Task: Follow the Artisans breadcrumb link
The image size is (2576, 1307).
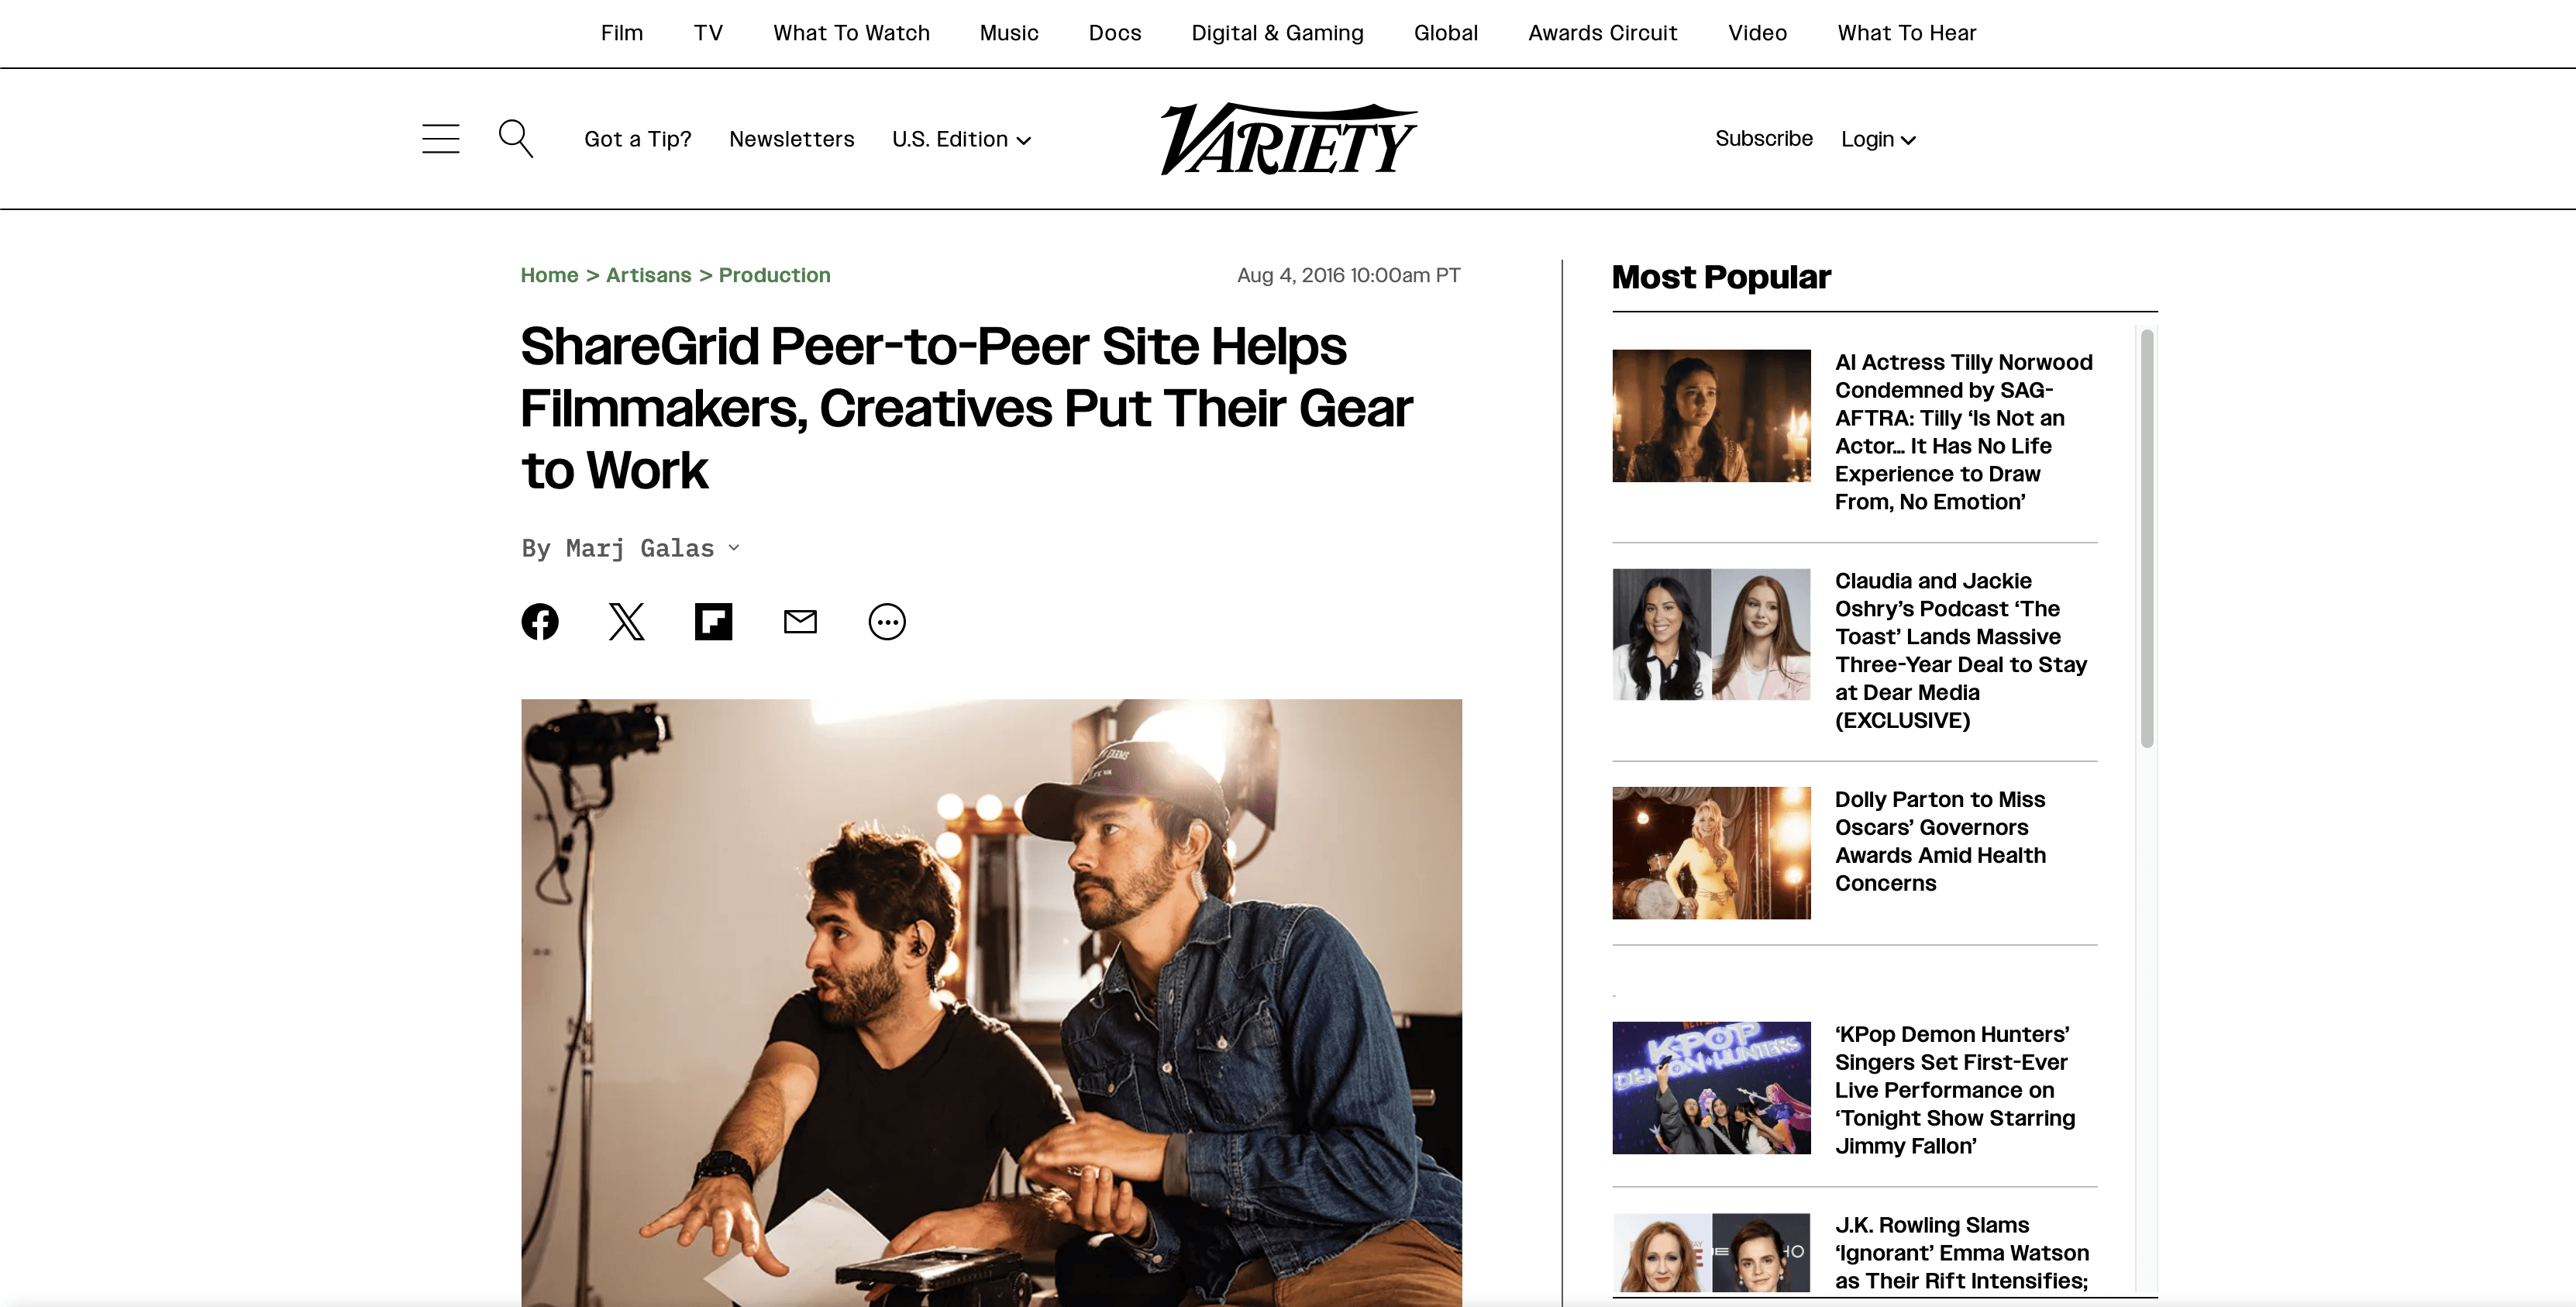Action: [x=648, y=275]
